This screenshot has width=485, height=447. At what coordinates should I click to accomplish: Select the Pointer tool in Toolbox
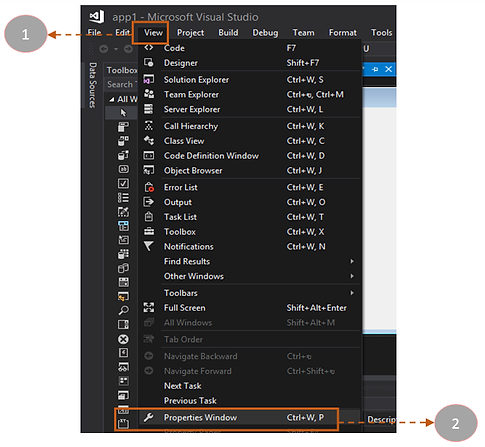123,113
